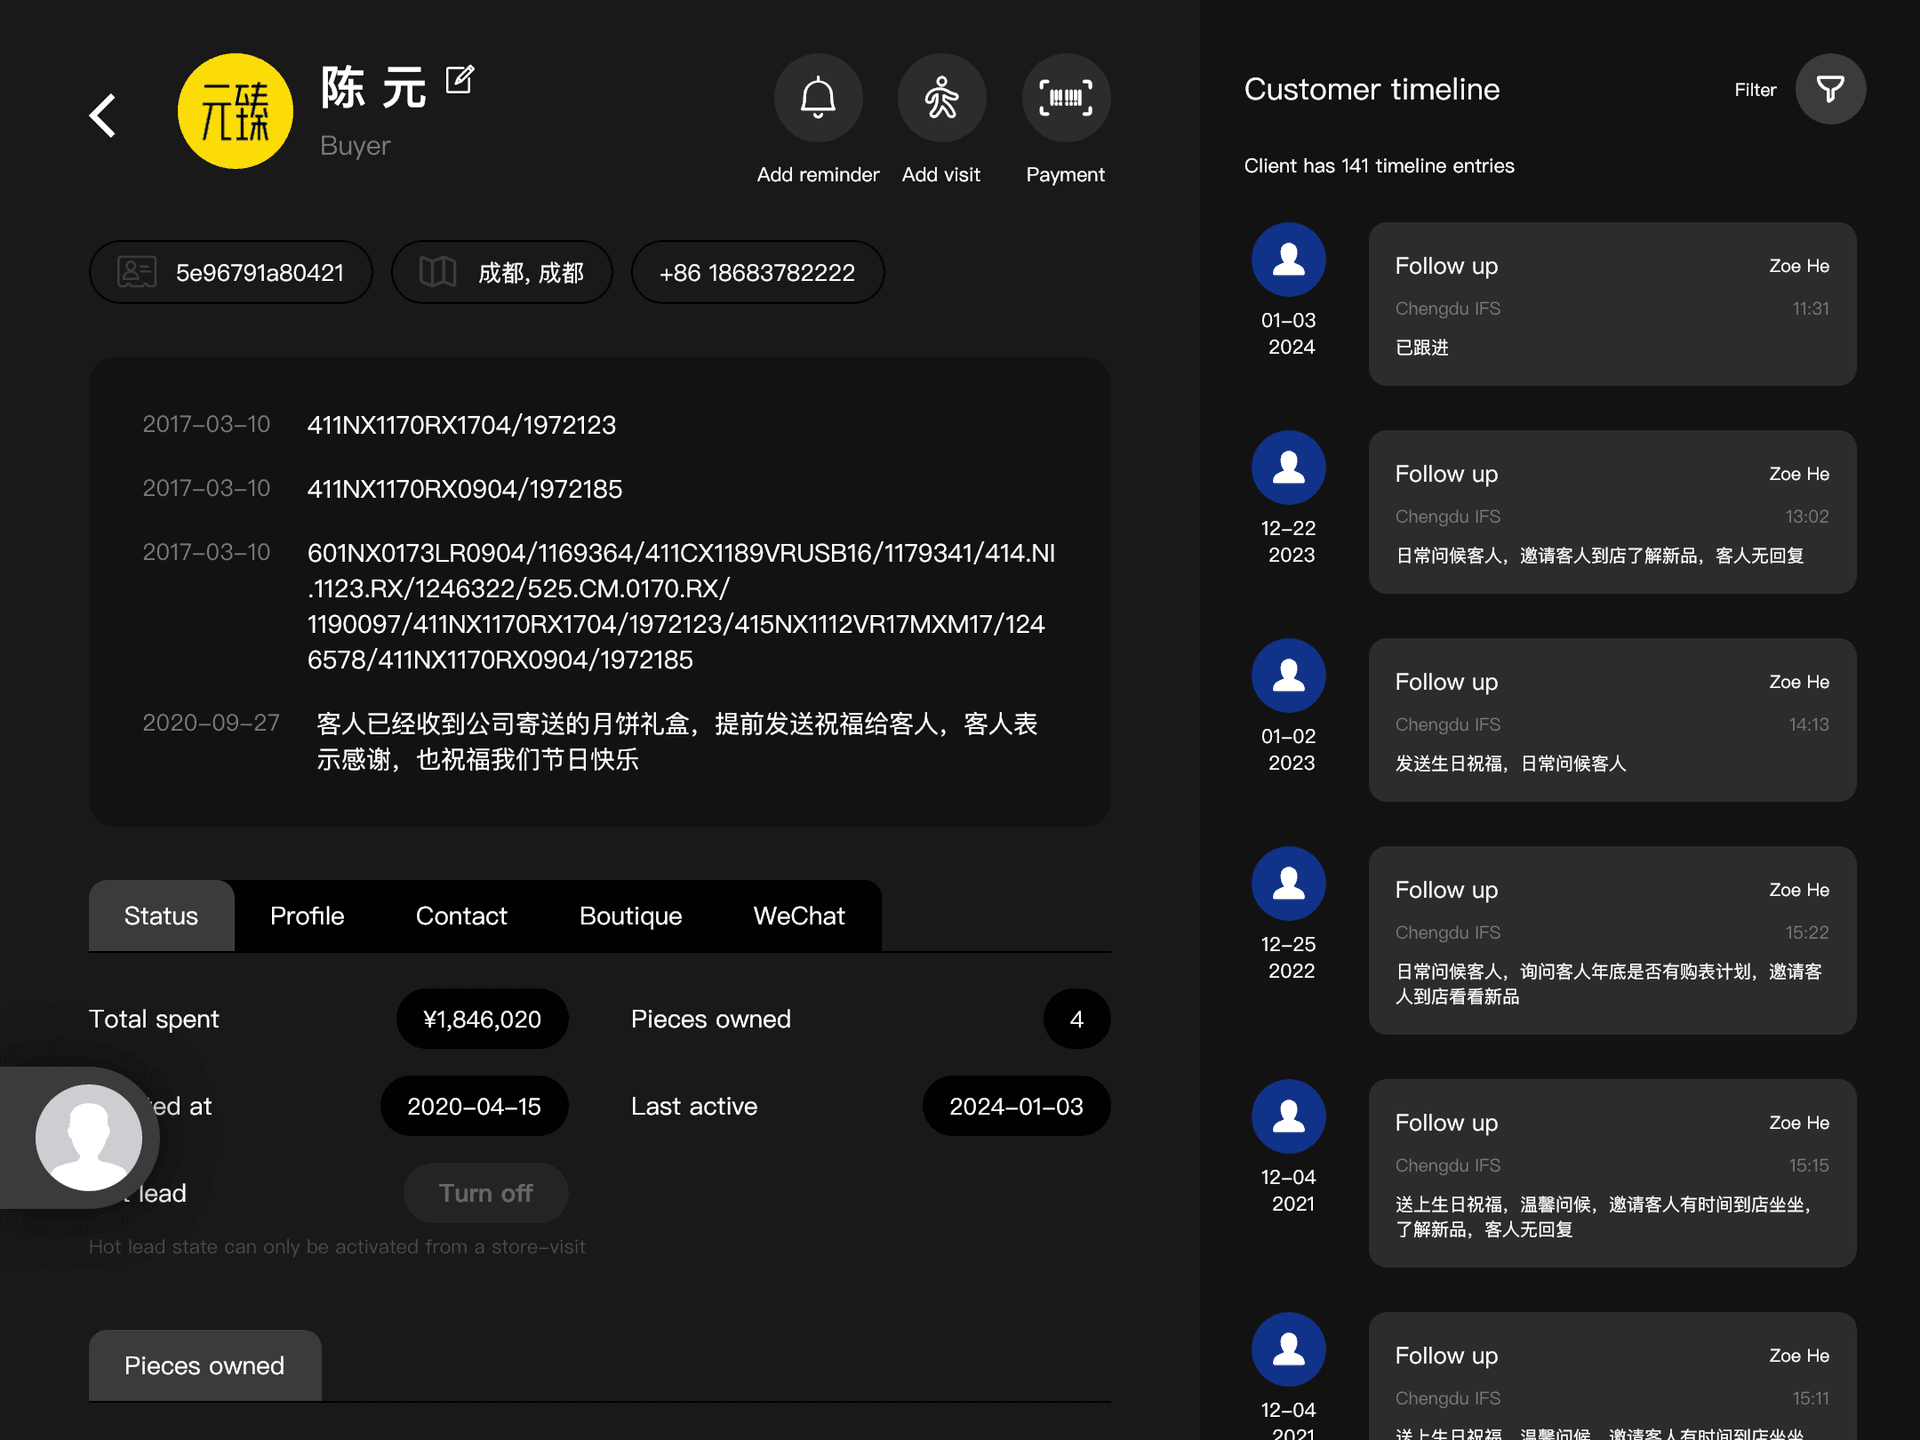The image size is (1920, 1440).
Task: Open the Pieces owned section tab
Action: click(x=204, y=1365)
